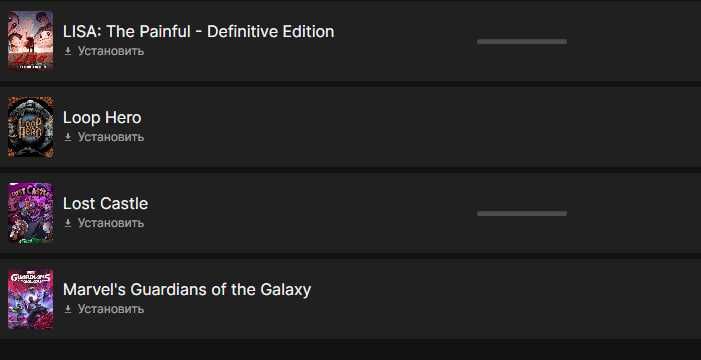Image resolution: width=701 pixels, height=360 pixels.
Task: Click download icon under Marvel's Guardians of the Galaxy
Action: tap(68, 309)
